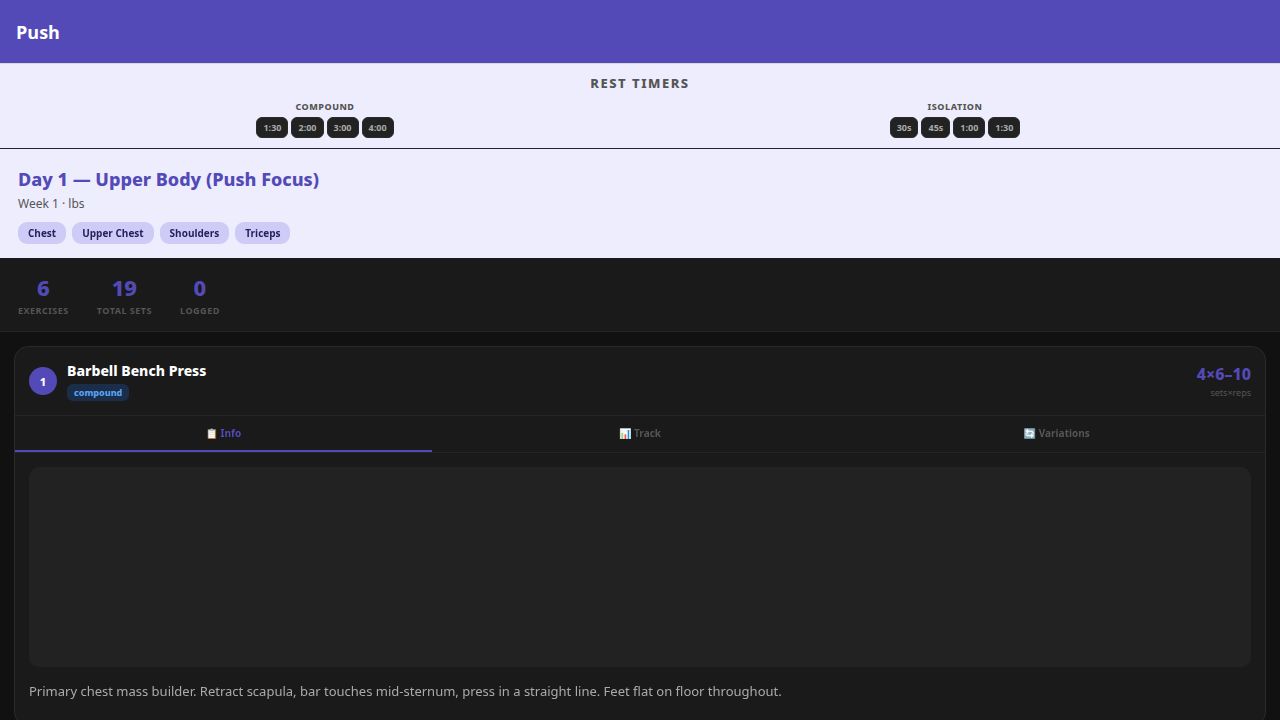Start the 30s isolation rest timer
This screenshot has width=1280, height=720.
click(904, 128)
